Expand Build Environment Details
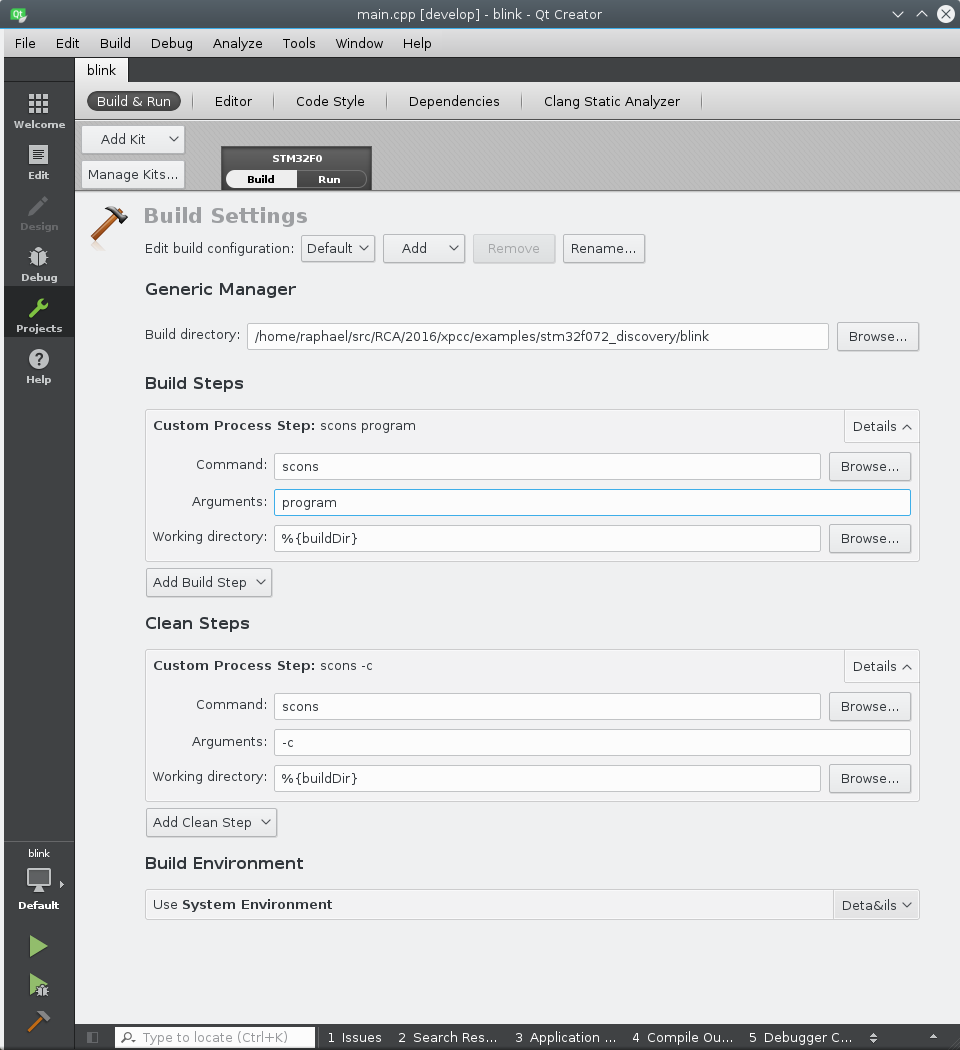Screen dimensions: 960x1050 click(876, 905)
